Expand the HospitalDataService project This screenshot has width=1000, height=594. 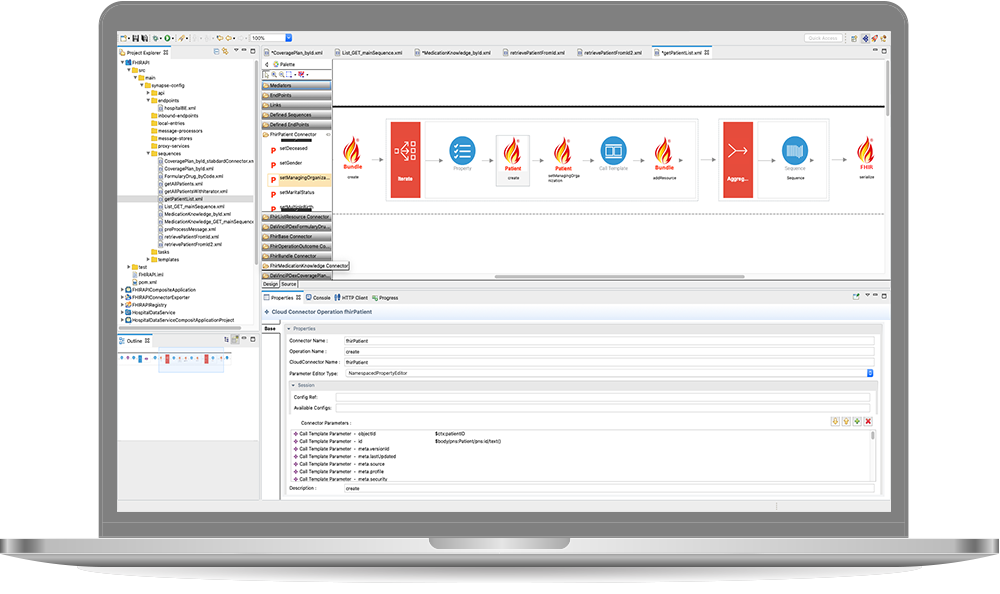(122, 313)
